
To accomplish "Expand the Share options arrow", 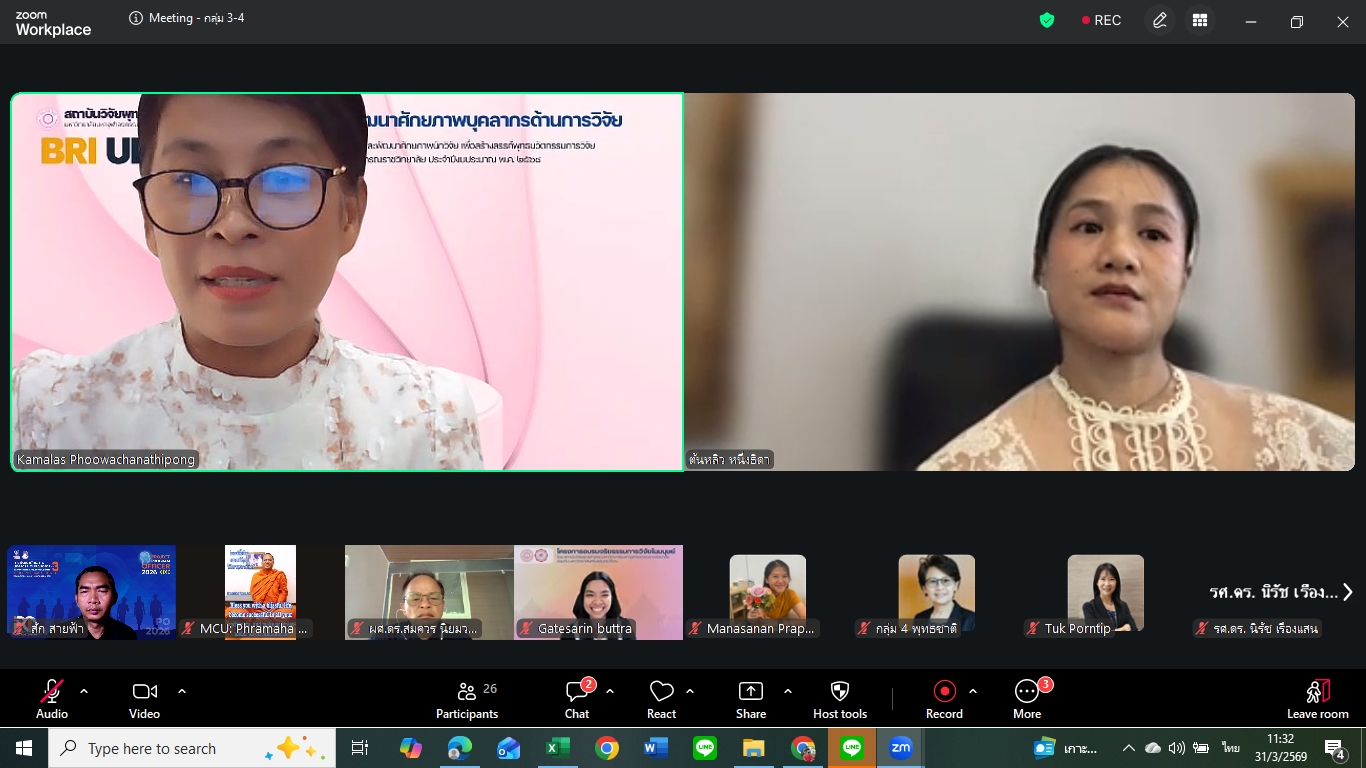I will pos(788,691).
